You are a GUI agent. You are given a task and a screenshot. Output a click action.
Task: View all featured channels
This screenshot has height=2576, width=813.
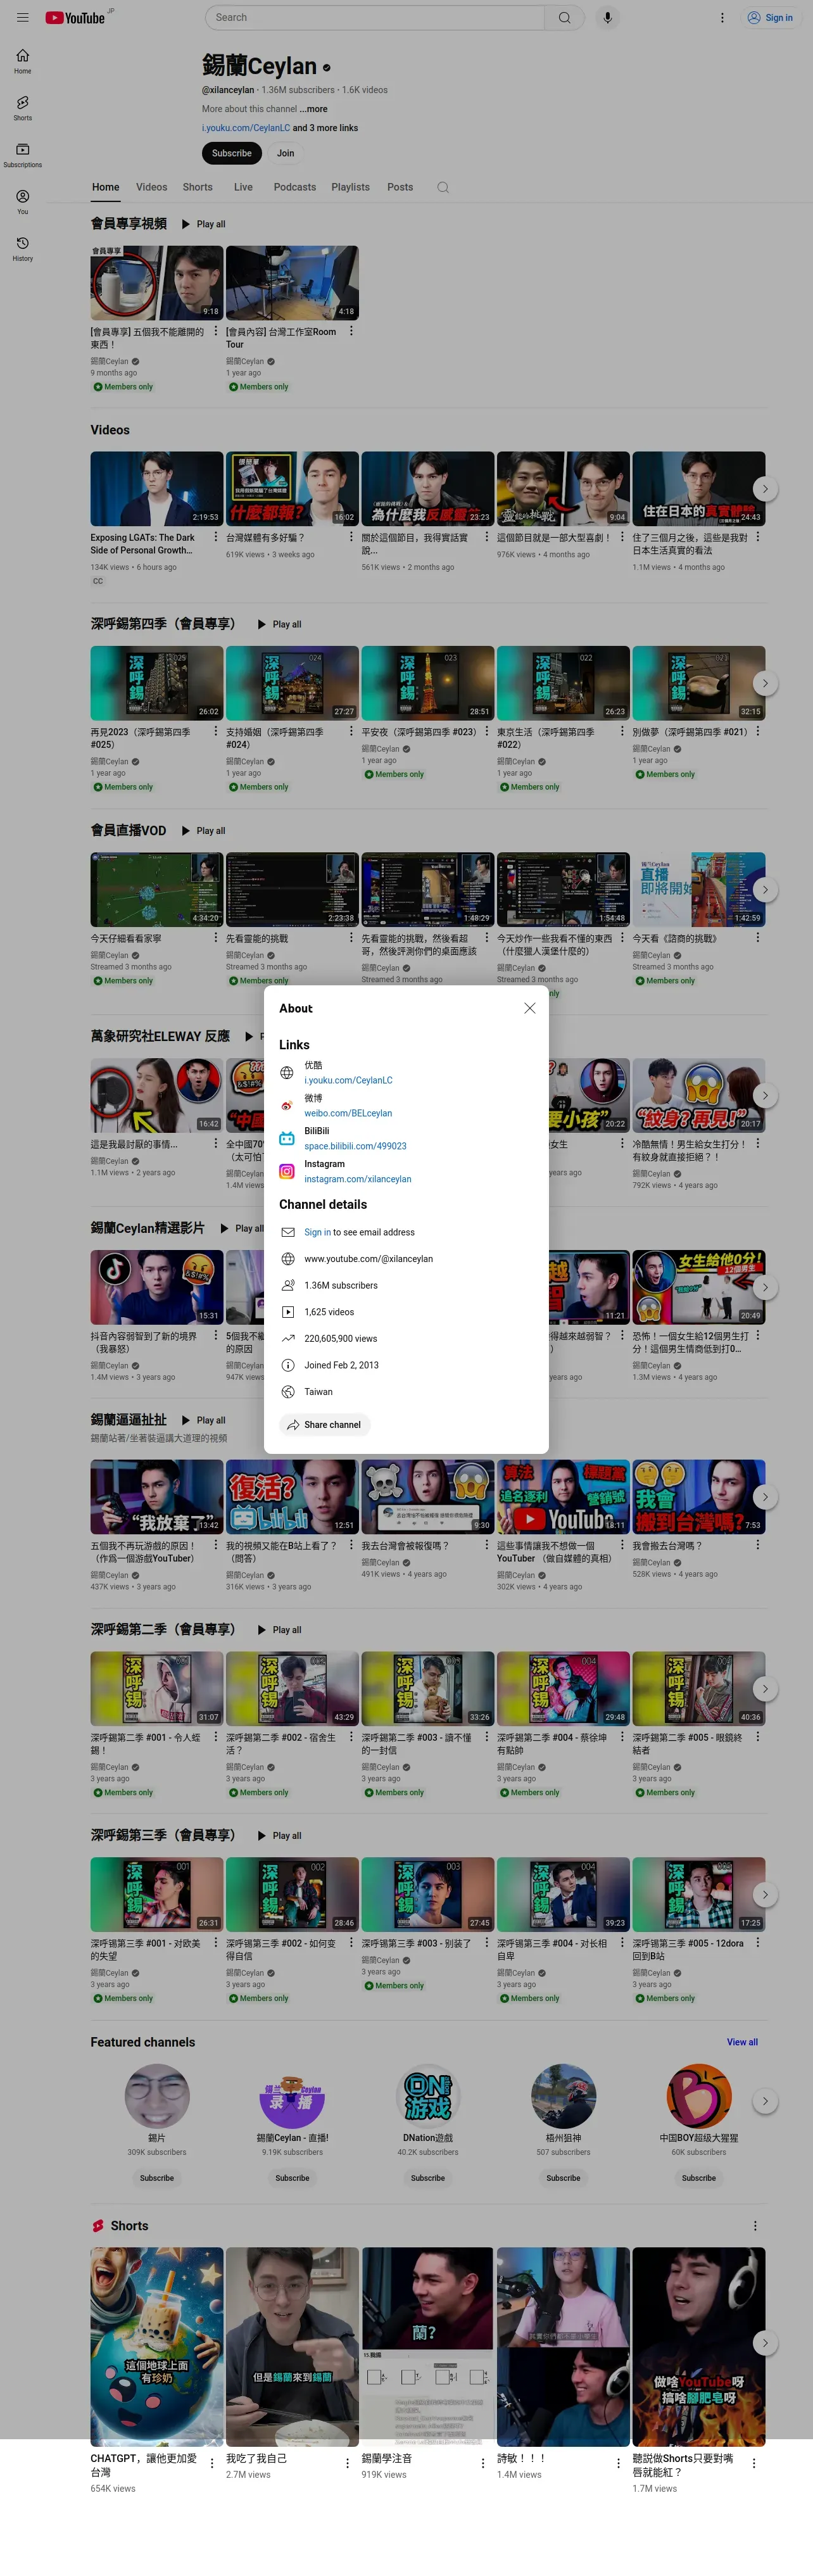click(742, 2042)
